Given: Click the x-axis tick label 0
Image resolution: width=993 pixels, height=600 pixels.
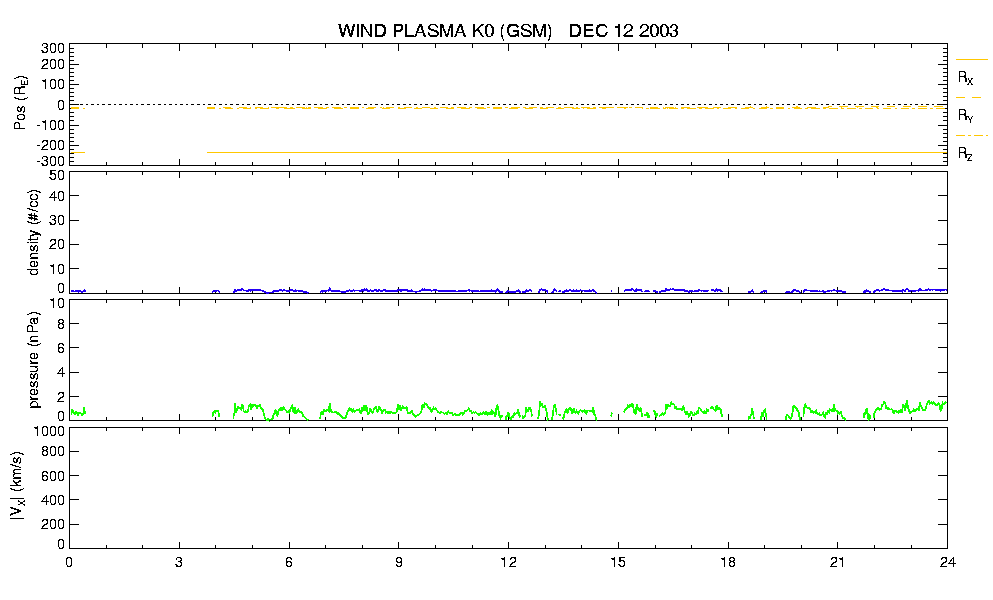Looking at the screenshot, I should [69, 562].
